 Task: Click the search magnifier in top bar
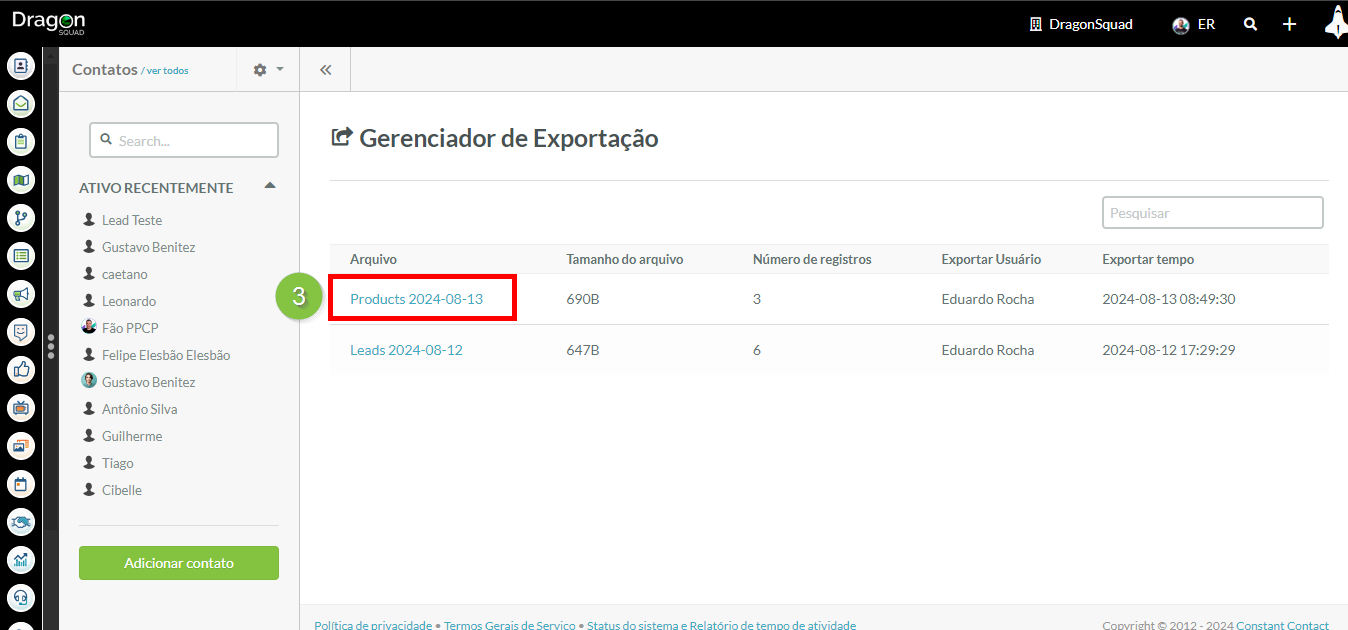pyautogui.click(x=1250, y=24)
